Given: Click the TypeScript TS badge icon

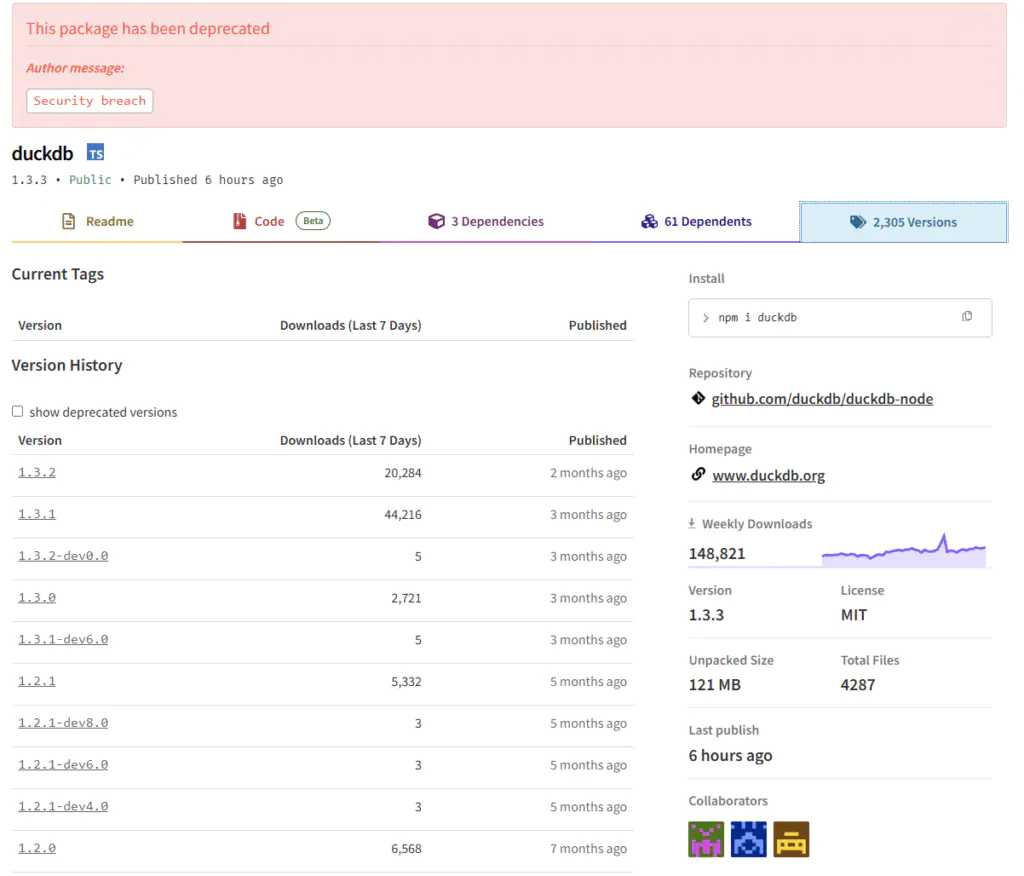Looking at the screenshot, I should [95, 153].
